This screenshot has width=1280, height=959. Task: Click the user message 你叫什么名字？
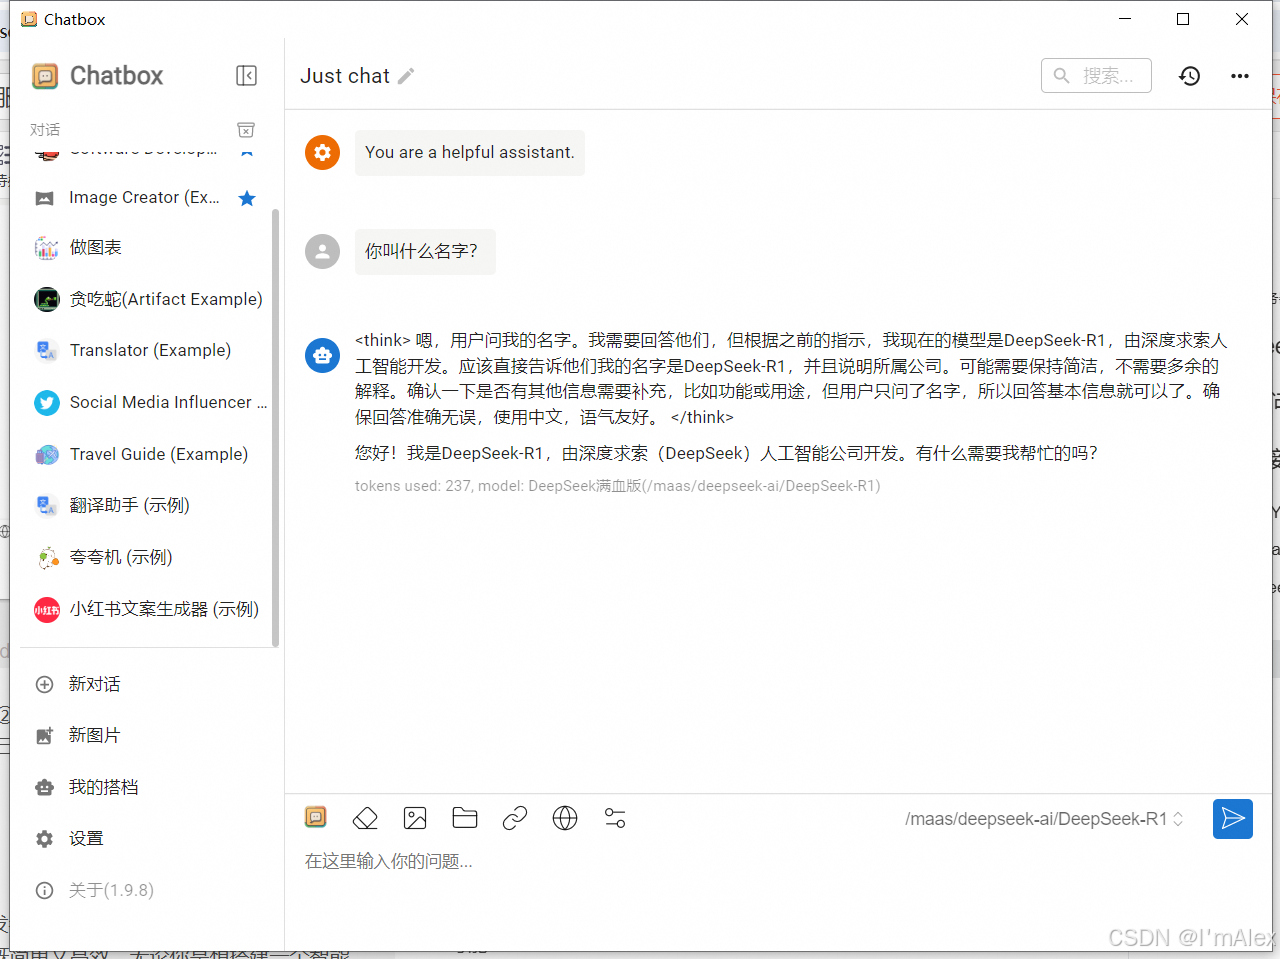pyautogui.click(x=425, y=252)
